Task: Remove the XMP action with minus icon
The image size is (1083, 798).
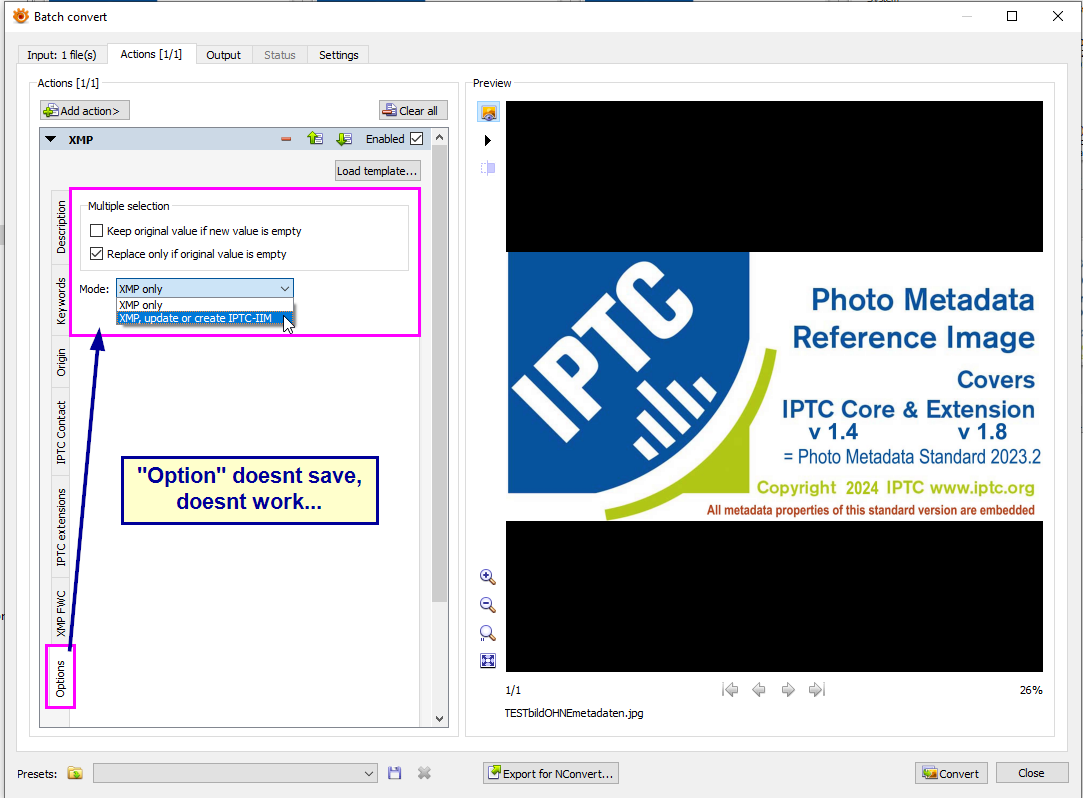Action: pyautogui.click(x=286, y=139)
